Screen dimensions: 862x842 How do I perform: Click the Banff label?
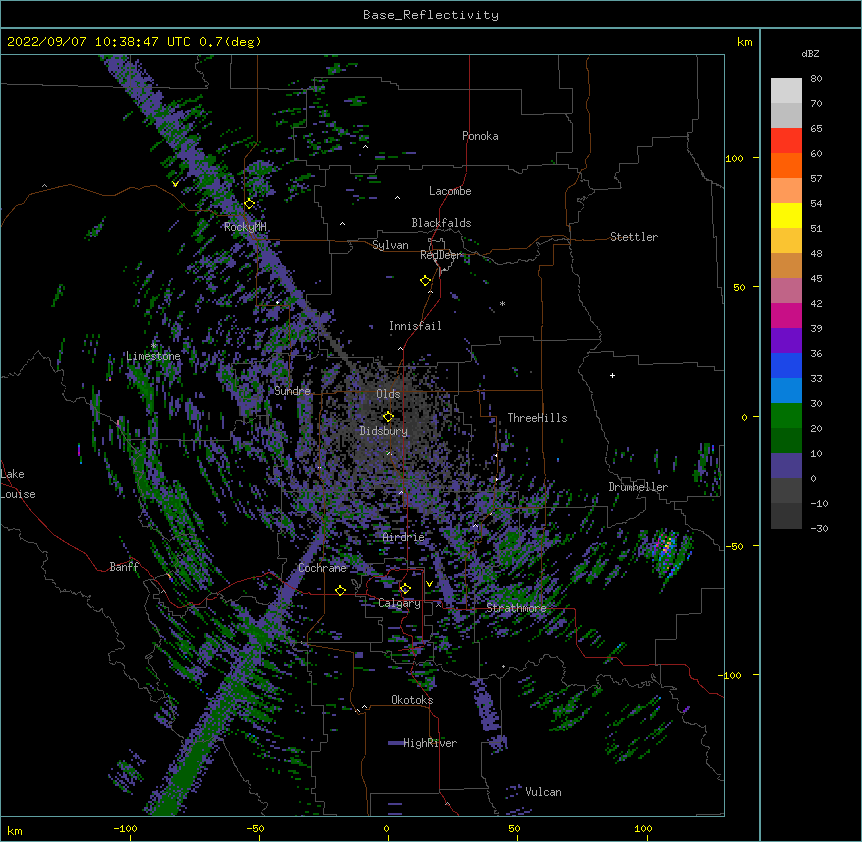pos(124,567)
